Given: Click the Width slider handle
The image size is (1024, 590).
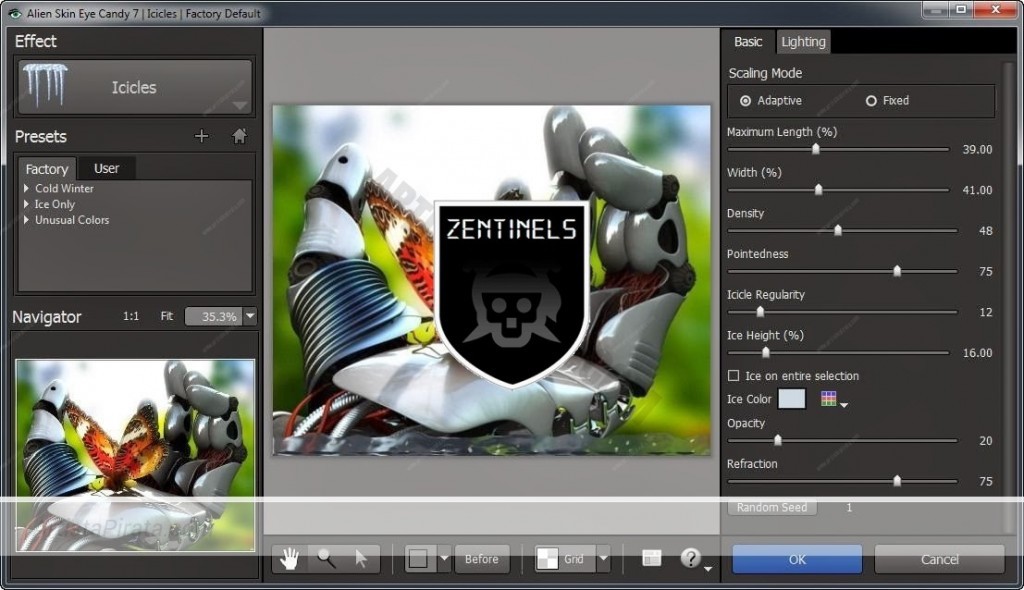Looking at the screenshot, I should [818, 189].
